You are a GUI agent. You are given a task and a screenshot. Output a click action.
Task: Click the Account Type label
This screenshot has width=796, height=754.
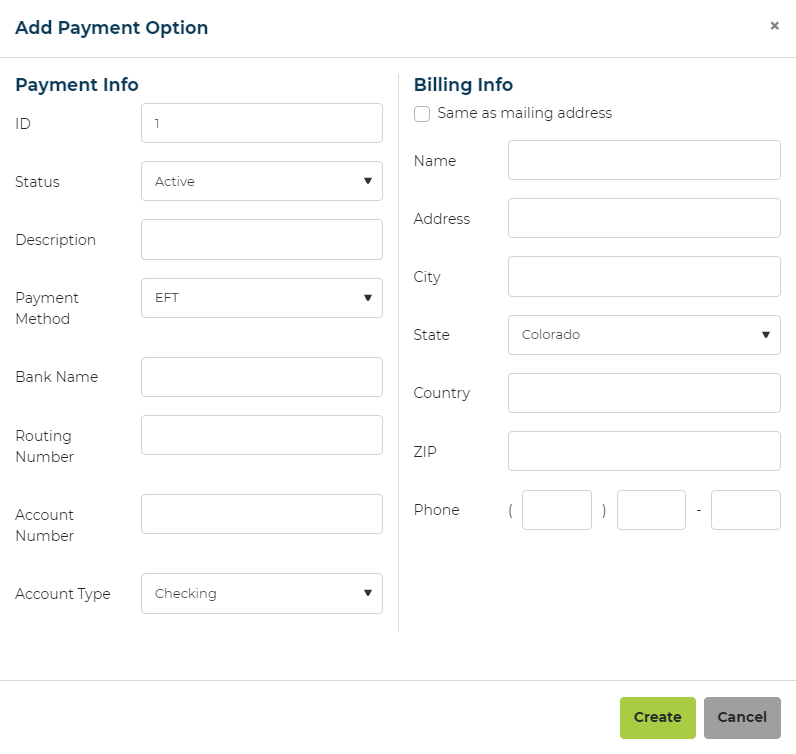pyautogui.click(x=63, y=594)
